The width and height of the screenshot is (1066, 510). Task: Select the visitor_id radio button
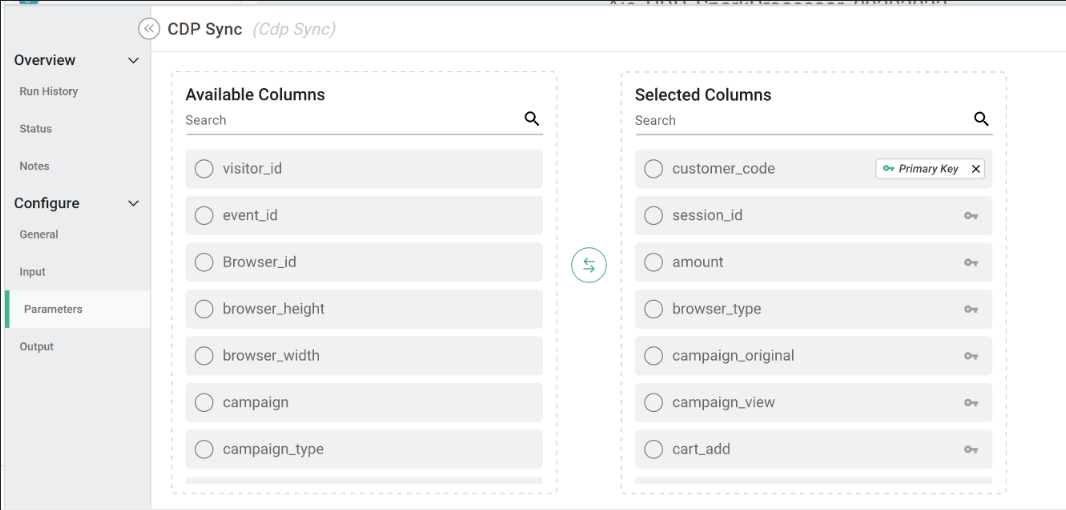(x=204, y=169)
